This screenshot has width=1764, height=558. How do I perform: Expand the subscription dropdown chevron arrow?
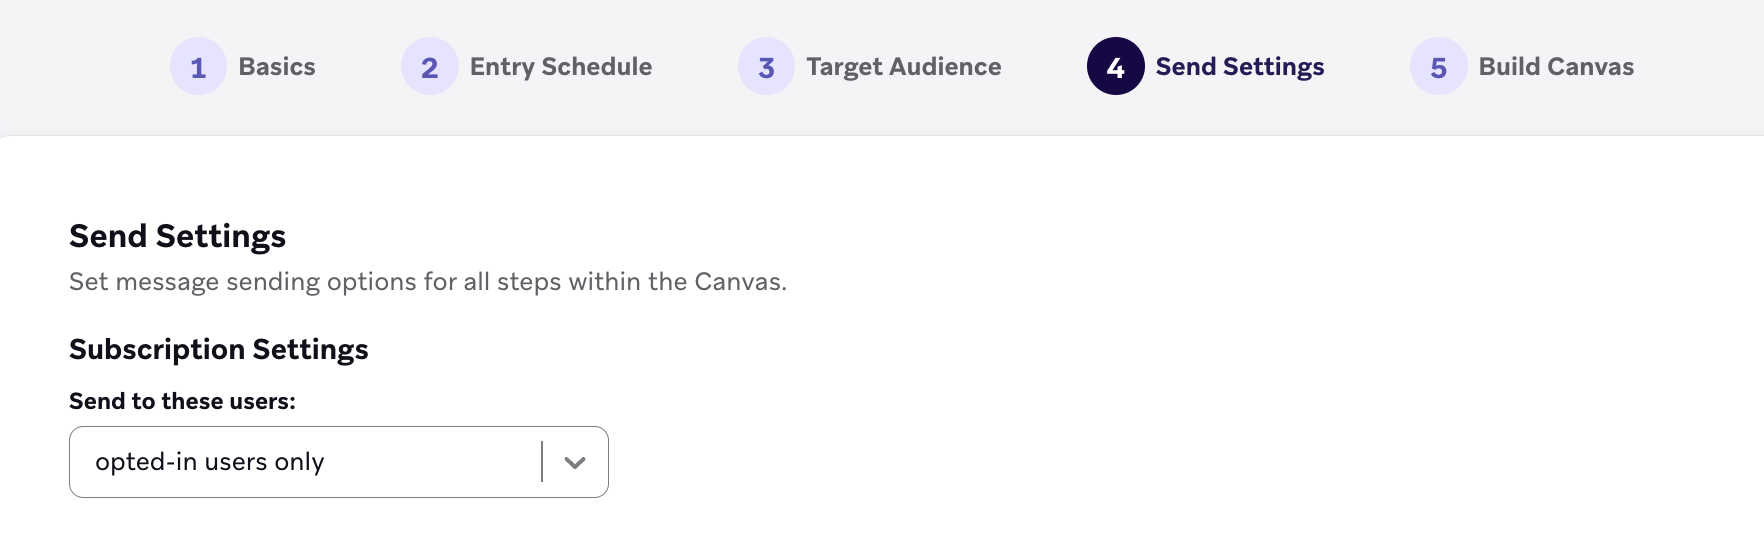tap(575, 462)
